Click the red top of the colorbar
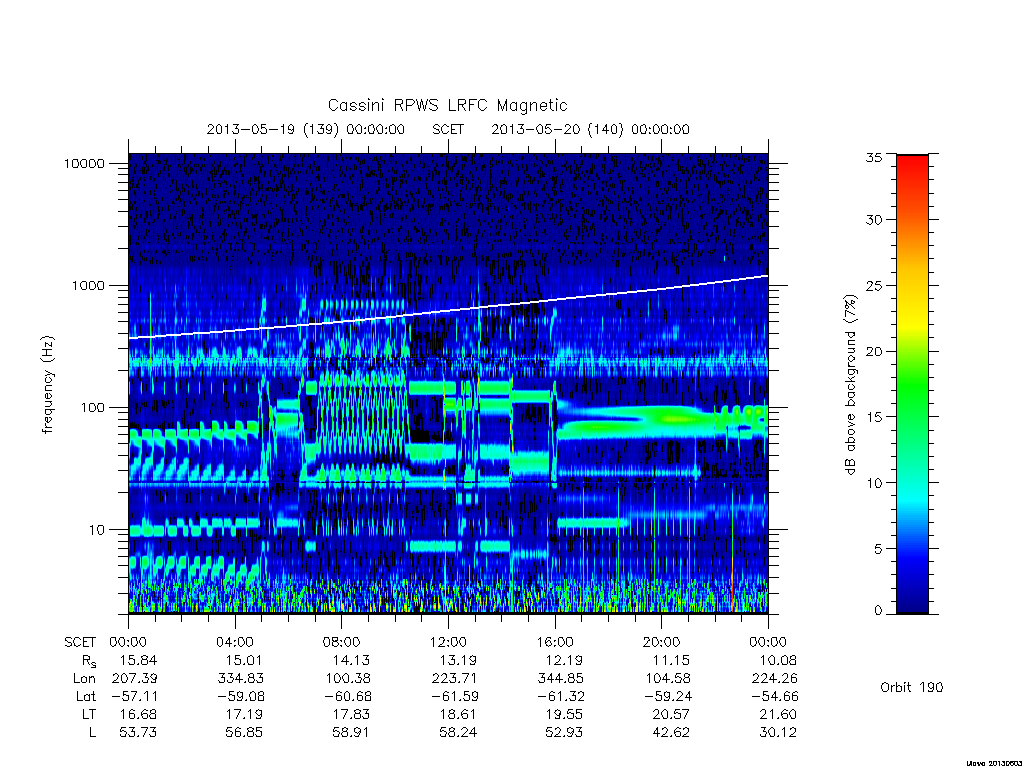 coord(912,165)
